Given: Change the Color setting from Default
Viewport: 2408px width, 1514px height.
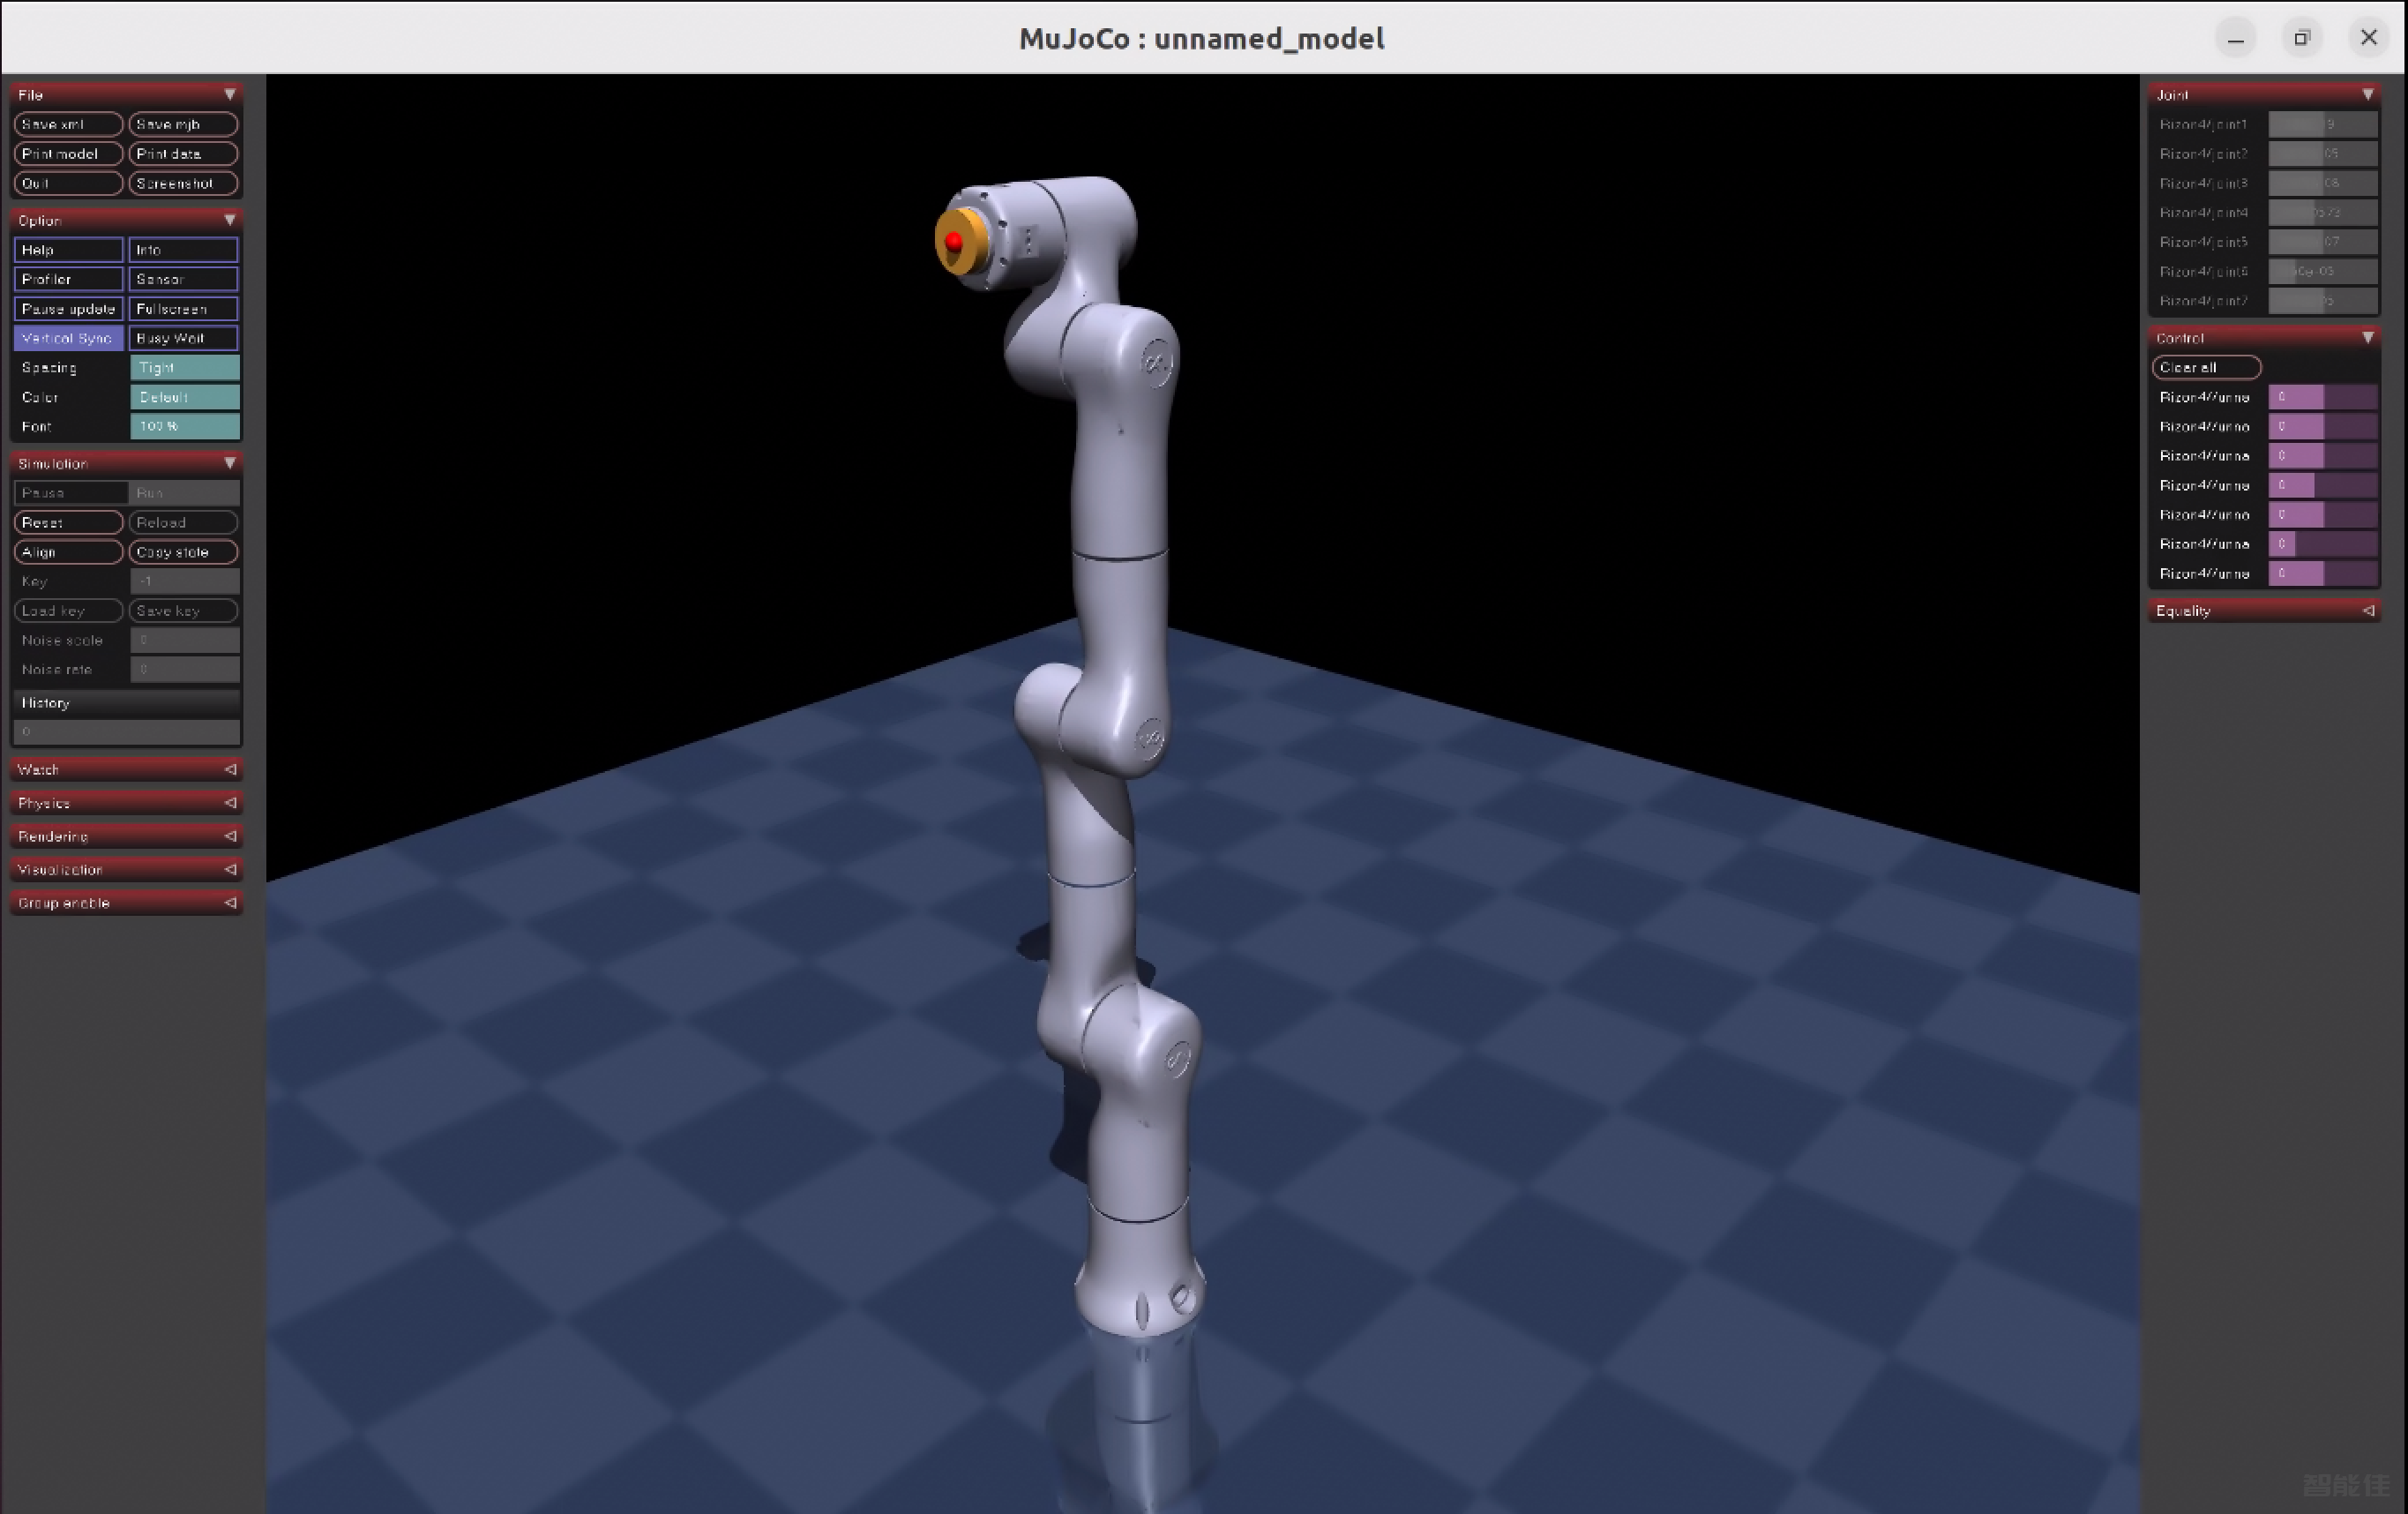Looking at the screenshot, I should click(185, 397).
